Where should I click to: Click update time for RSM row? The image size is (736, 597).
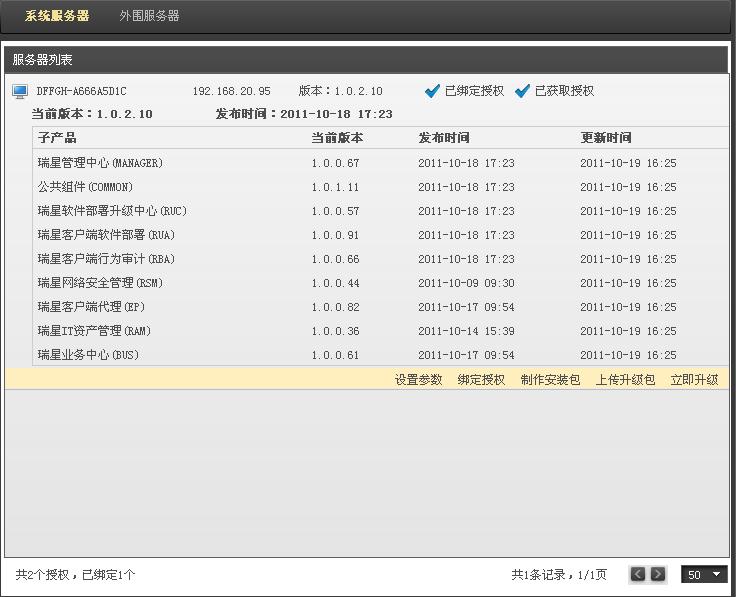[x=628, y=283]
